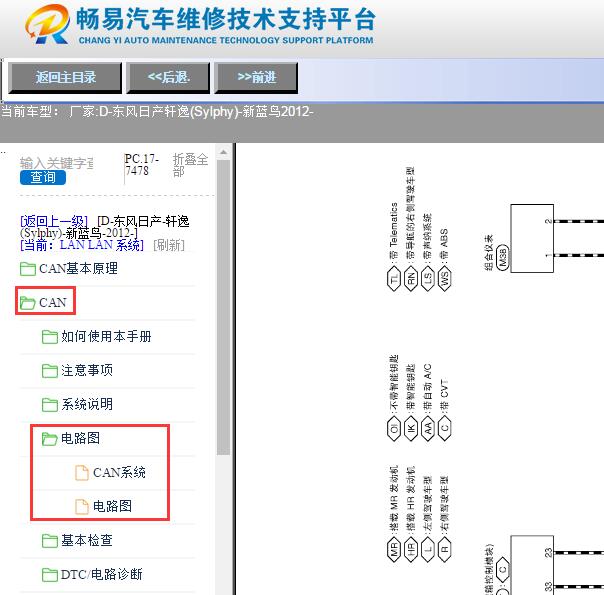Click the sidebar scrollbar up arrow
Image resolution: width=604 pixels, height=595 pixels.
pos(223,152)
